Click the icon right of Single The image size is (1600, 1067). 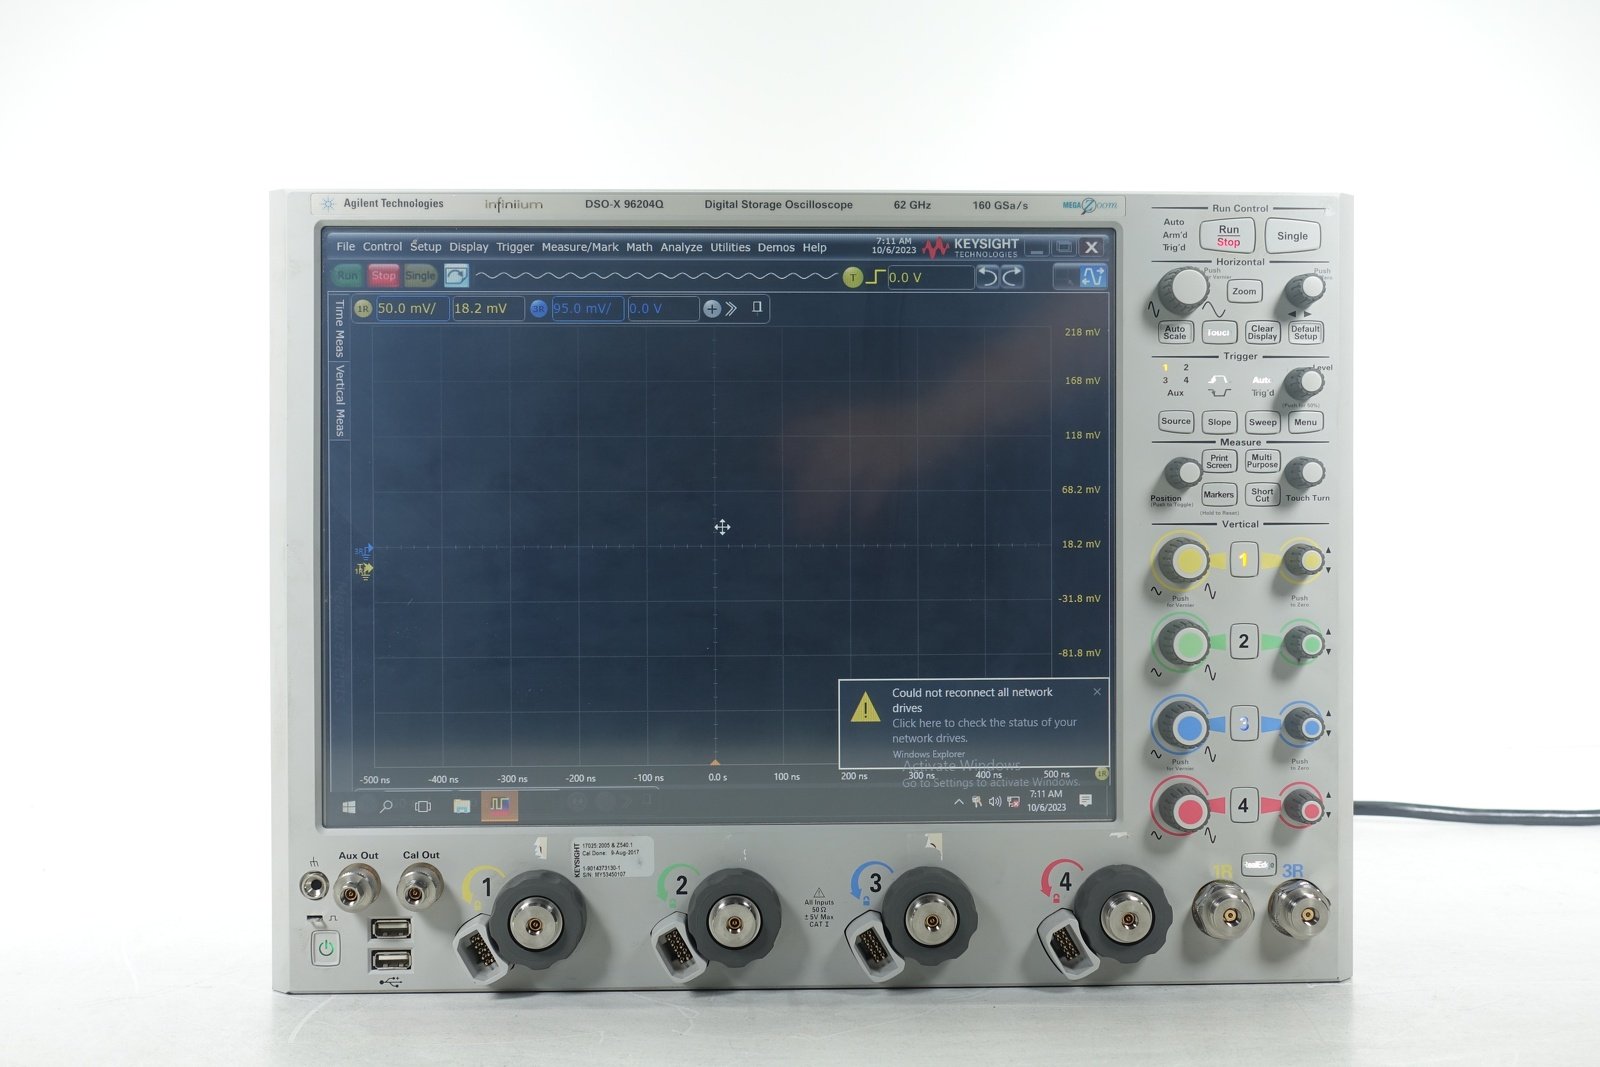pyautogui.click(x=456, y=276)
